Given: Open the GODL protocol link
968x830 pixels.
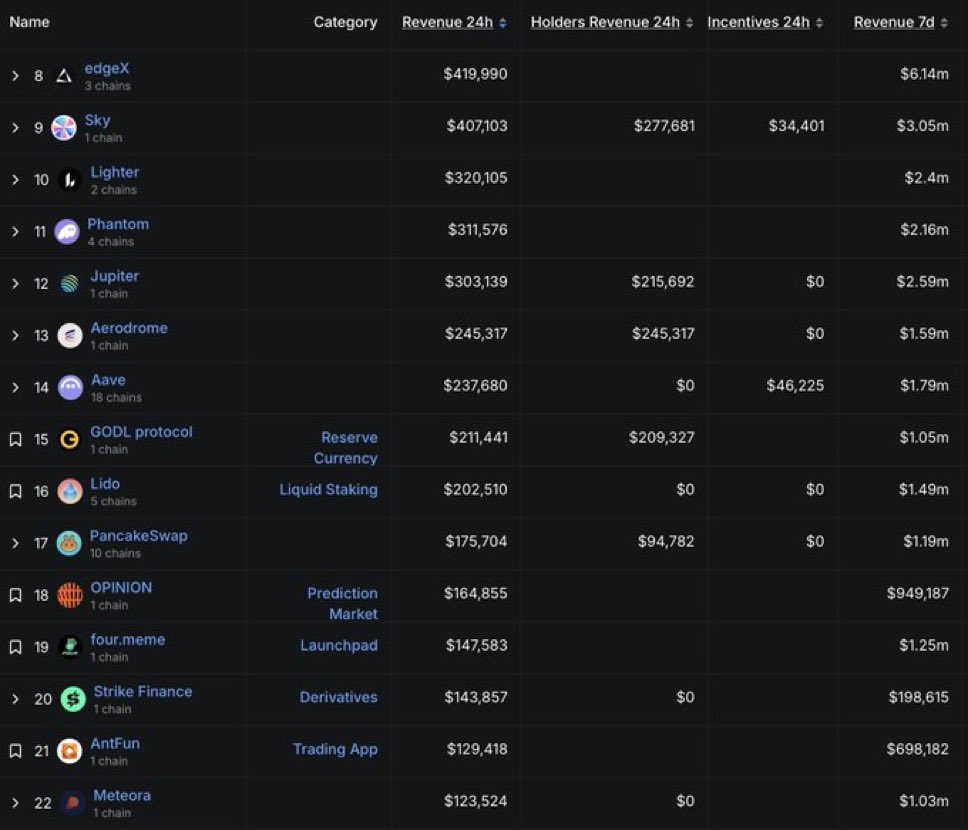Looking at the screenshot, I should (x=141, y=432).
